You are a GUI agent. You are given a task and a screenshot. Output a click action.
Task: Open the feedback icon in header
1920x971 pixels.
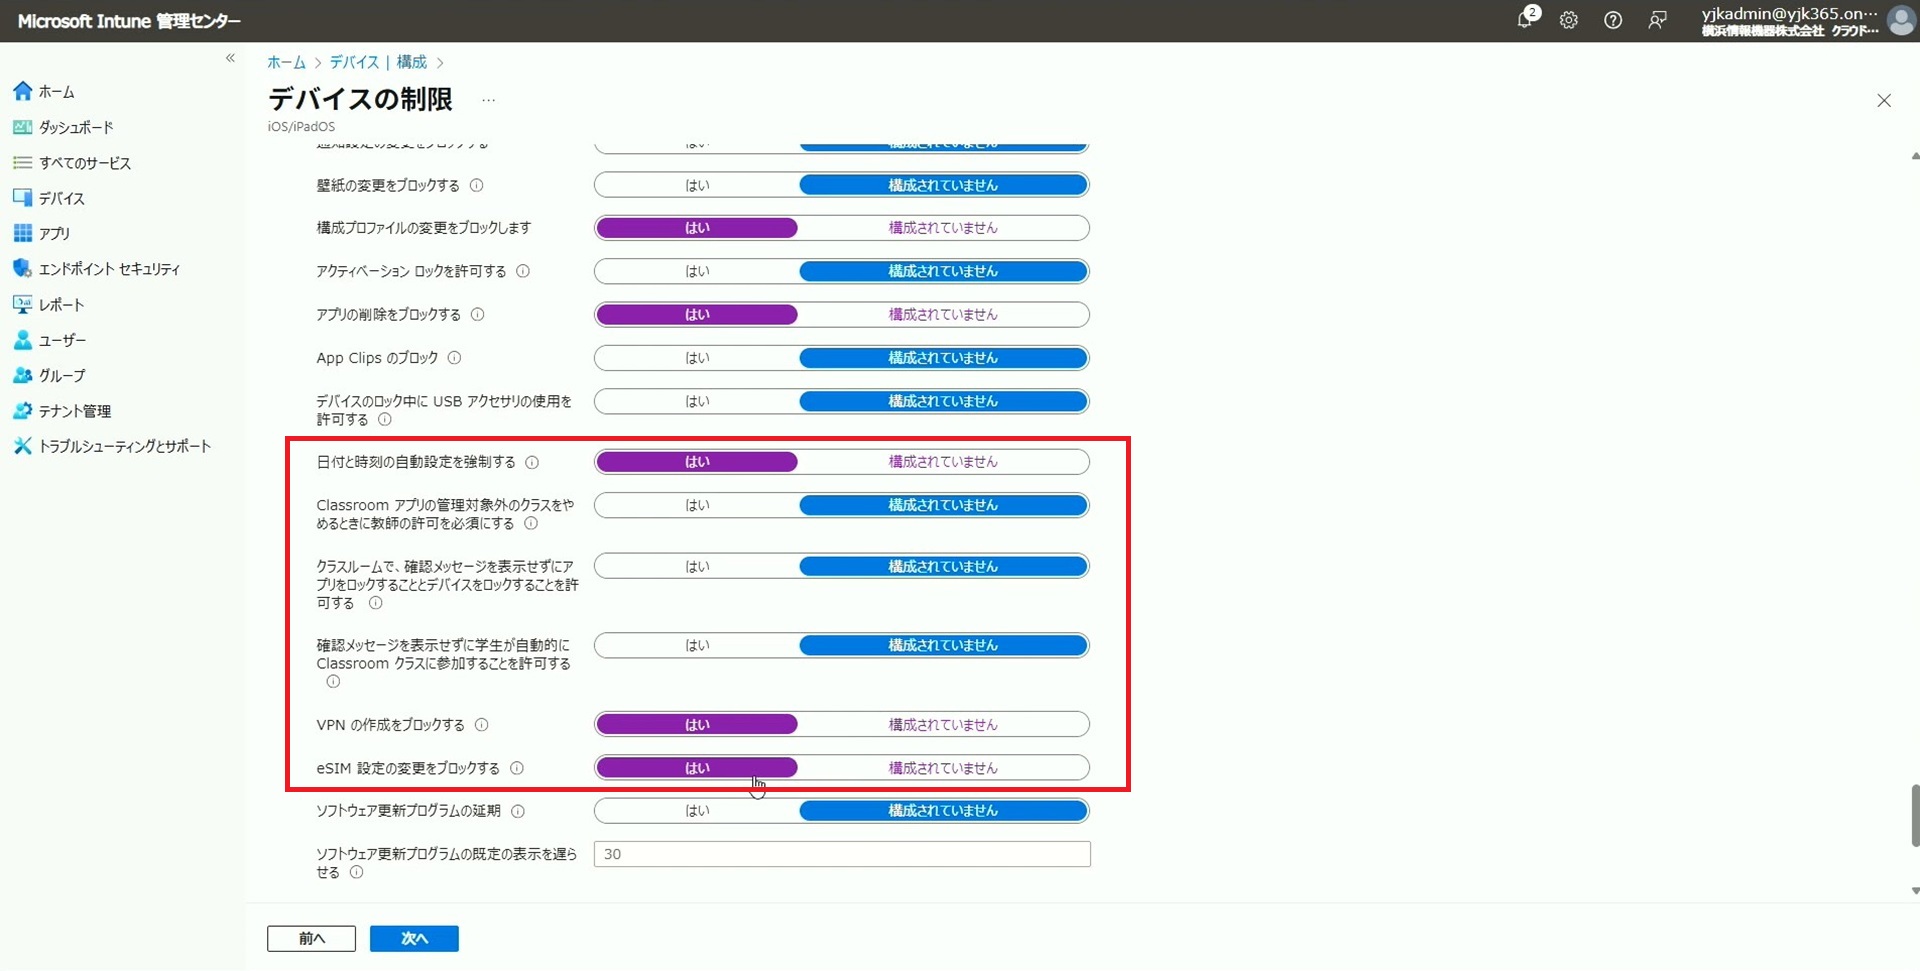tap(1657, 20)
